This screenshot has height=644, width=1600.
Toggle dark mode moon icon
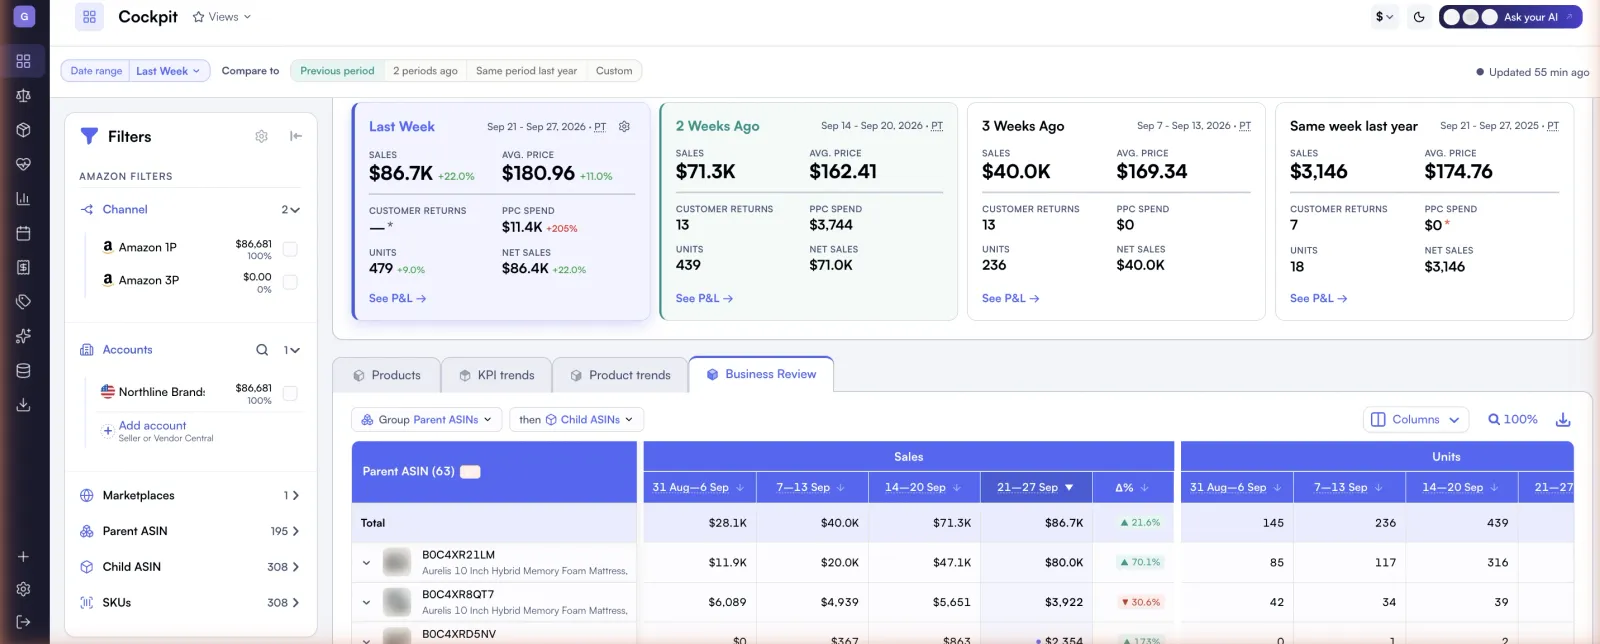pos(1419,17)
